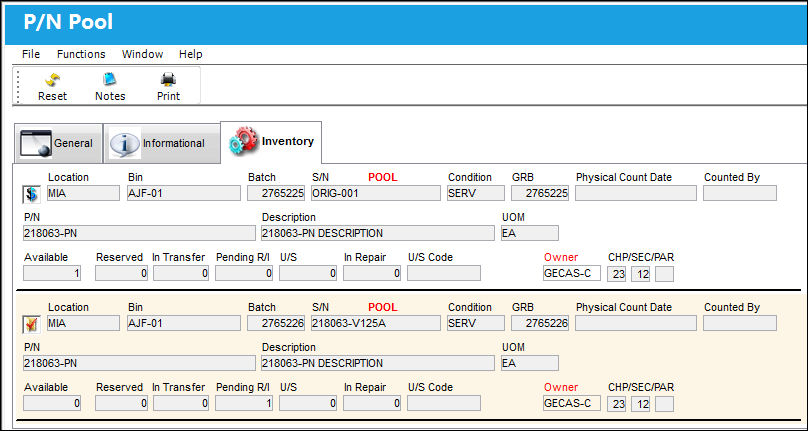Click first record's CHP field 23
Viewport: 808px width, 431px height.
(x=616, y=274)
